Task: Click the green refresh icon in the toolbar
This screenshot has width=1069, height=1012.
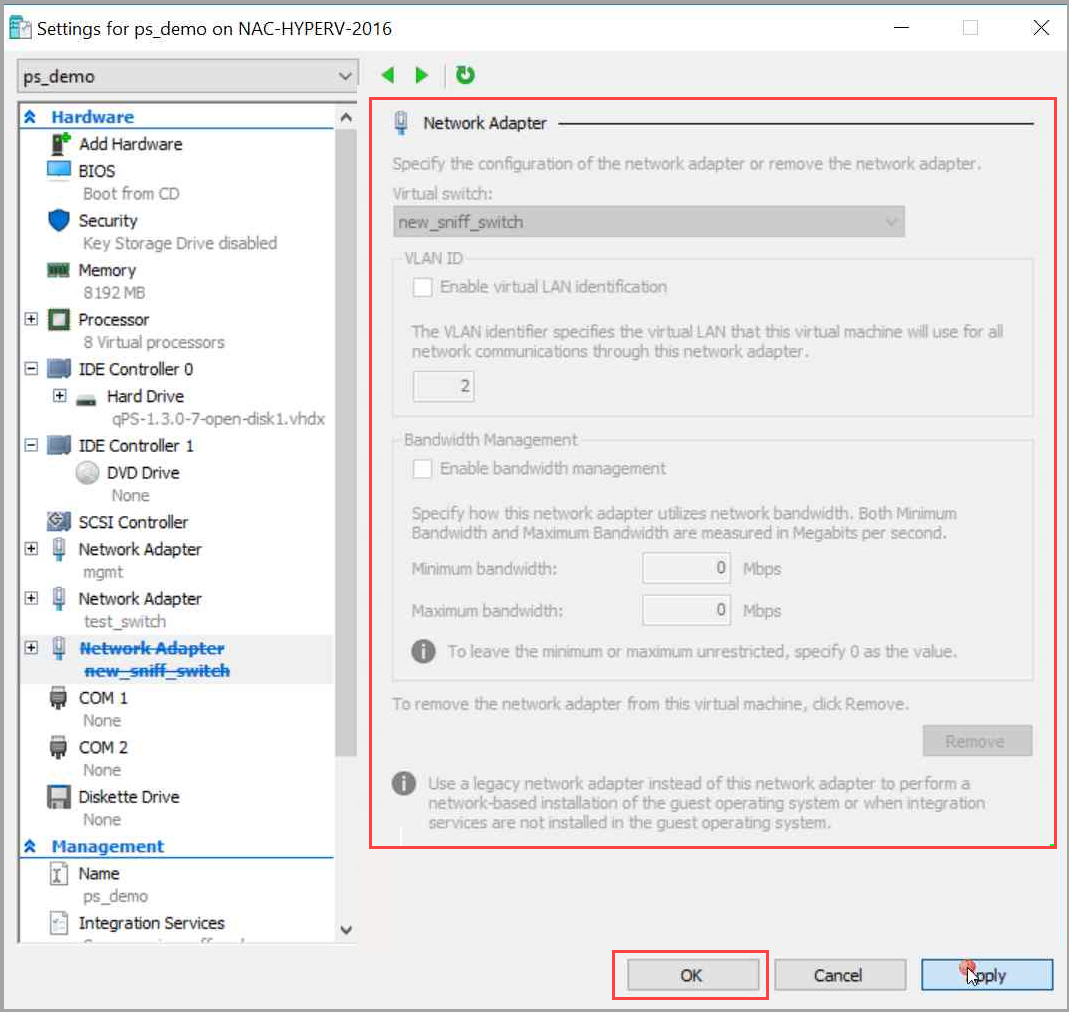Action: click(x=464, y=75)
